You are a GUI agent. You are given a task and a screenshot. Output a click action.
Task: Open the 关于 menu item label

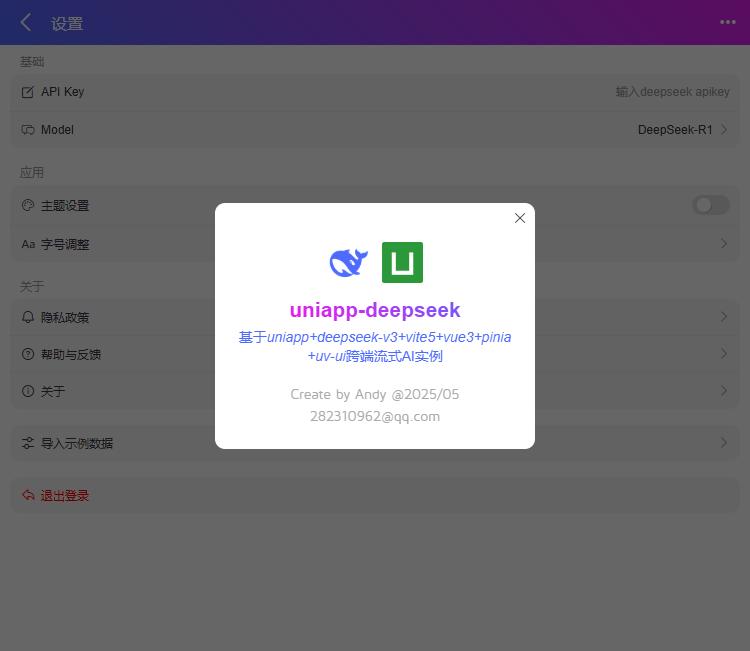[x=53, y=392]
